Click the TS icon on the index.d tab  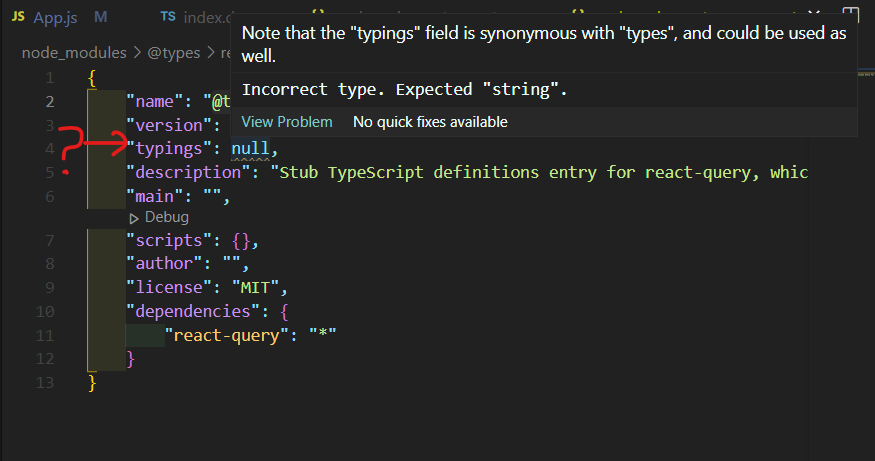pos(168,17)
